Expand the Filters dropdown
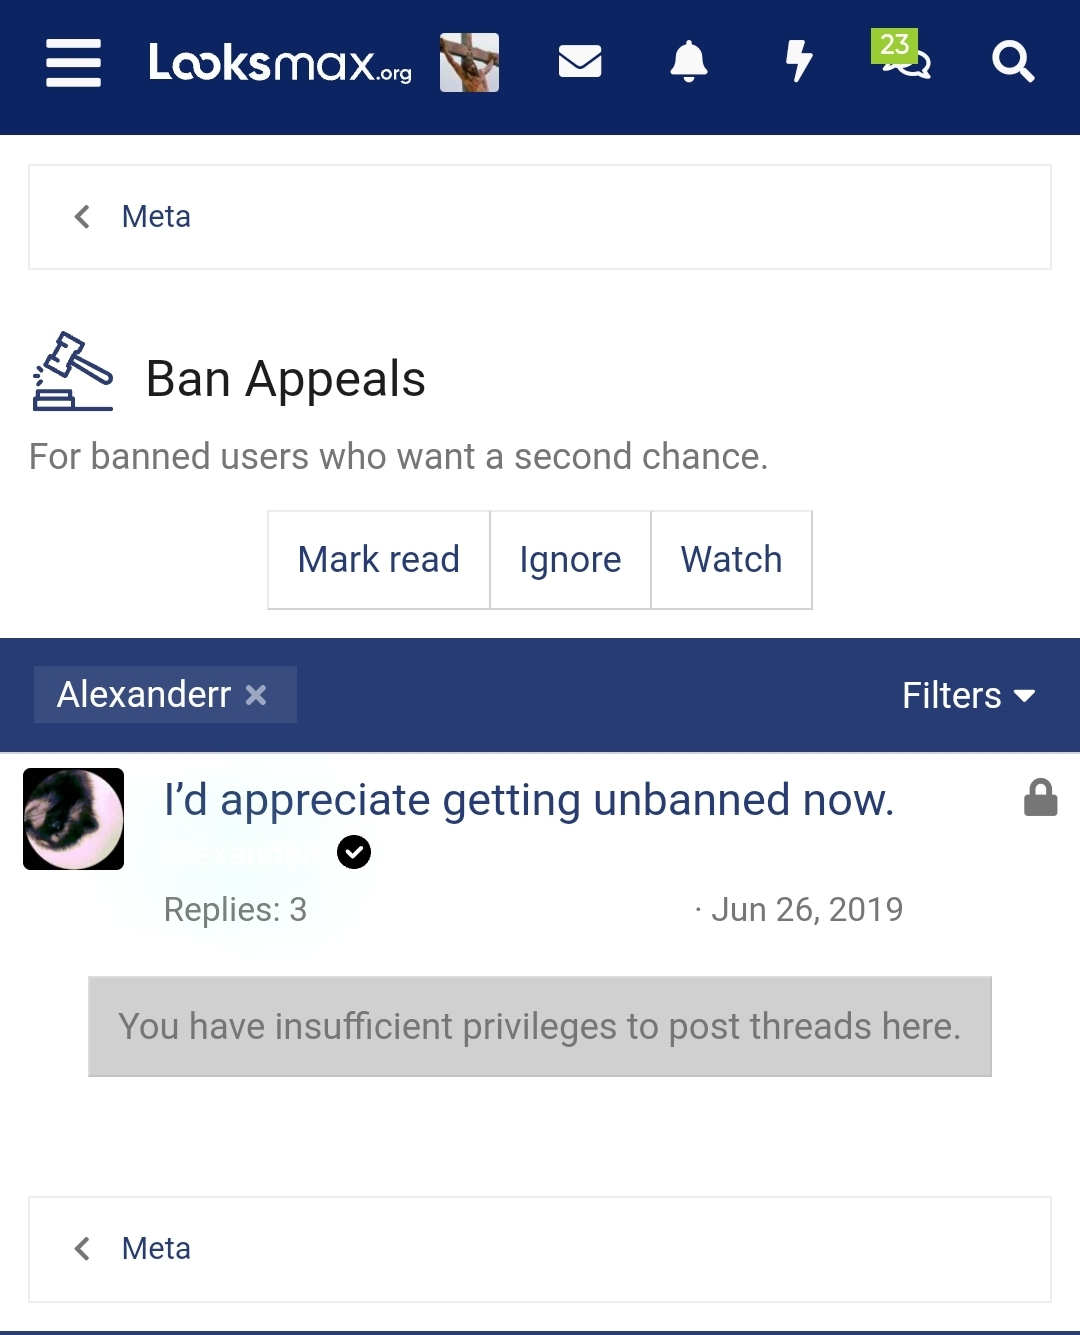This screenshot has width=1080, height=1335. tap(968, 695)
